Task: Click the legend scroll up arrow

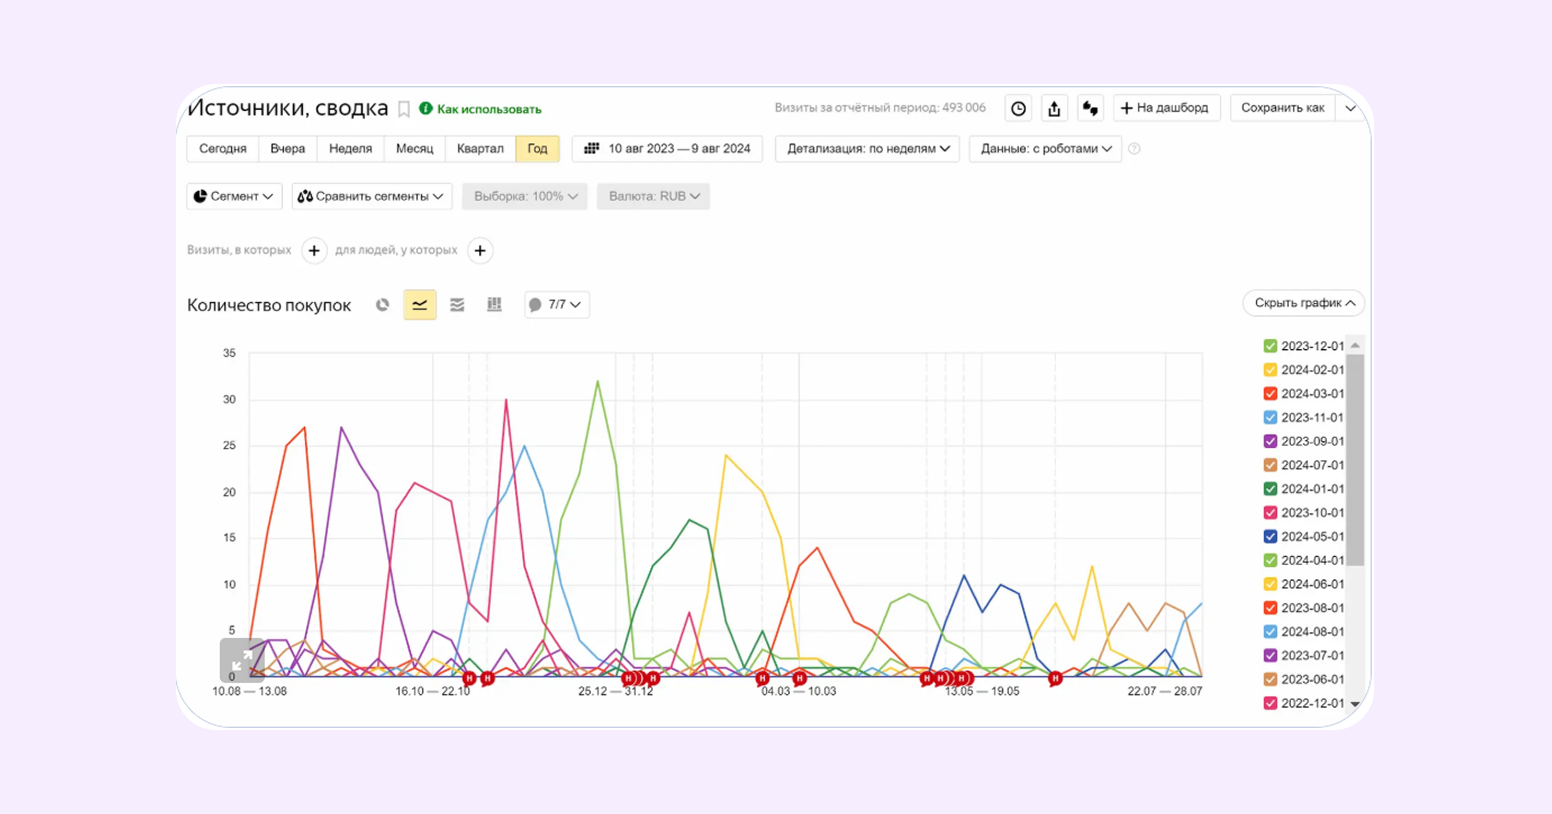Action: (1355, 345)
